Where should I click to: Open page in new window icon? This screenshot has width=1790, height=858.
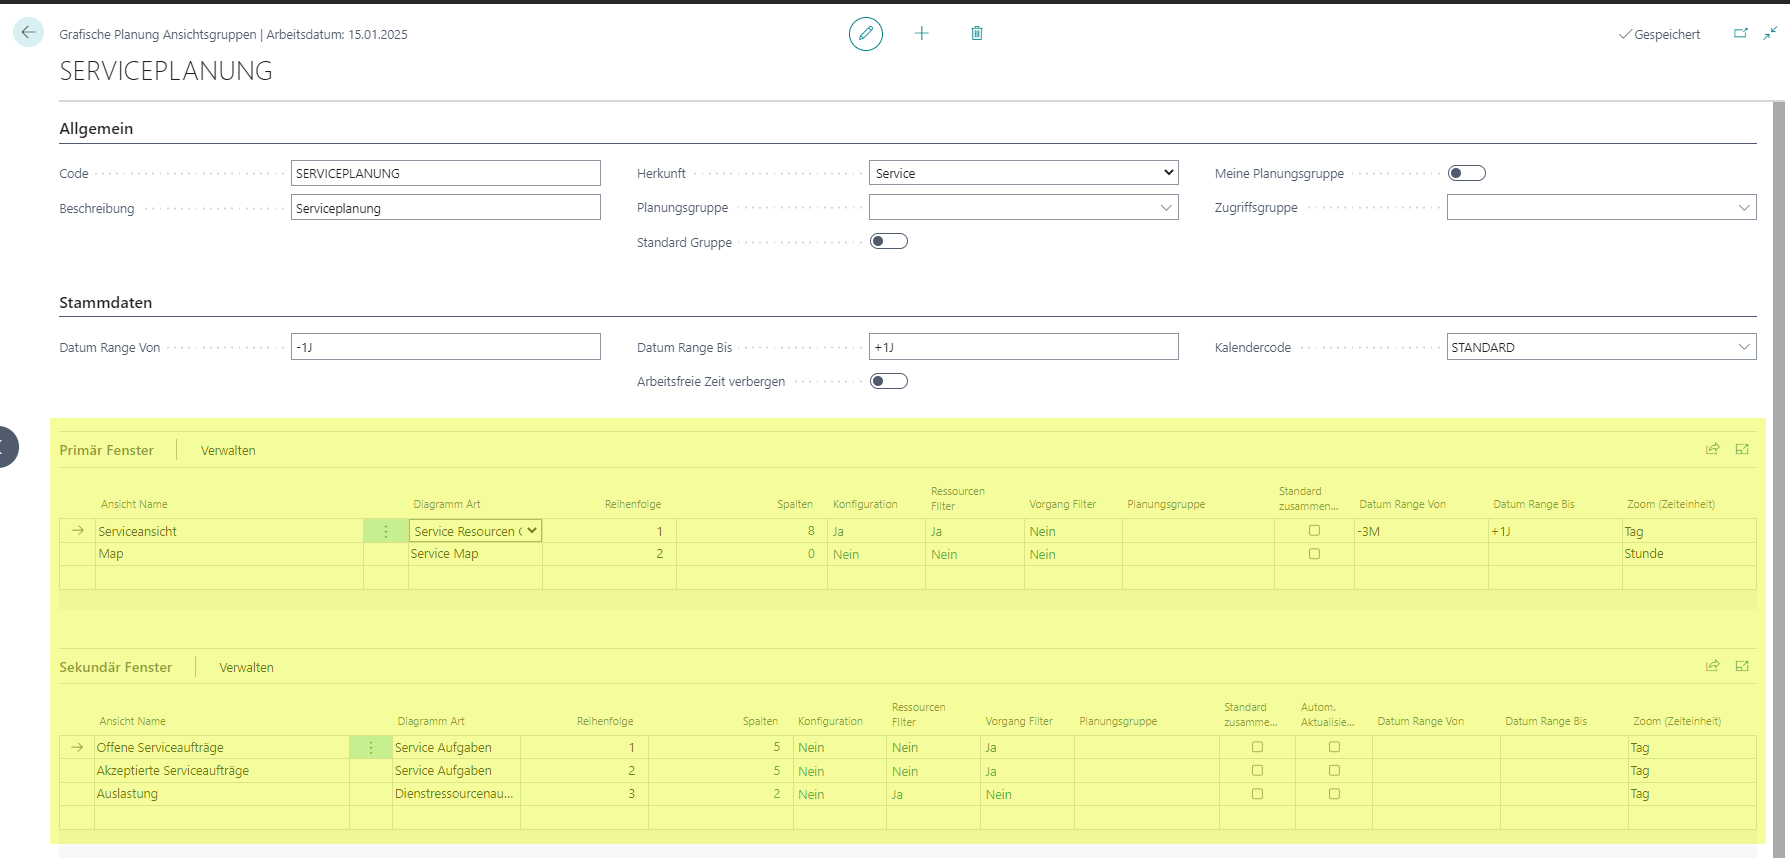tap(1741, 34)
